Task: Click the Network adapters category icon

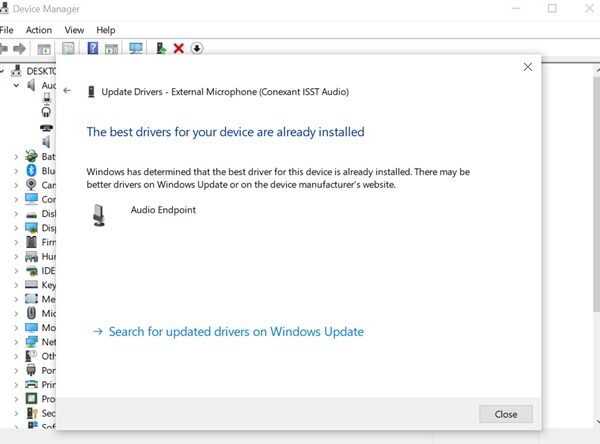Action: [x=31, y=342]
